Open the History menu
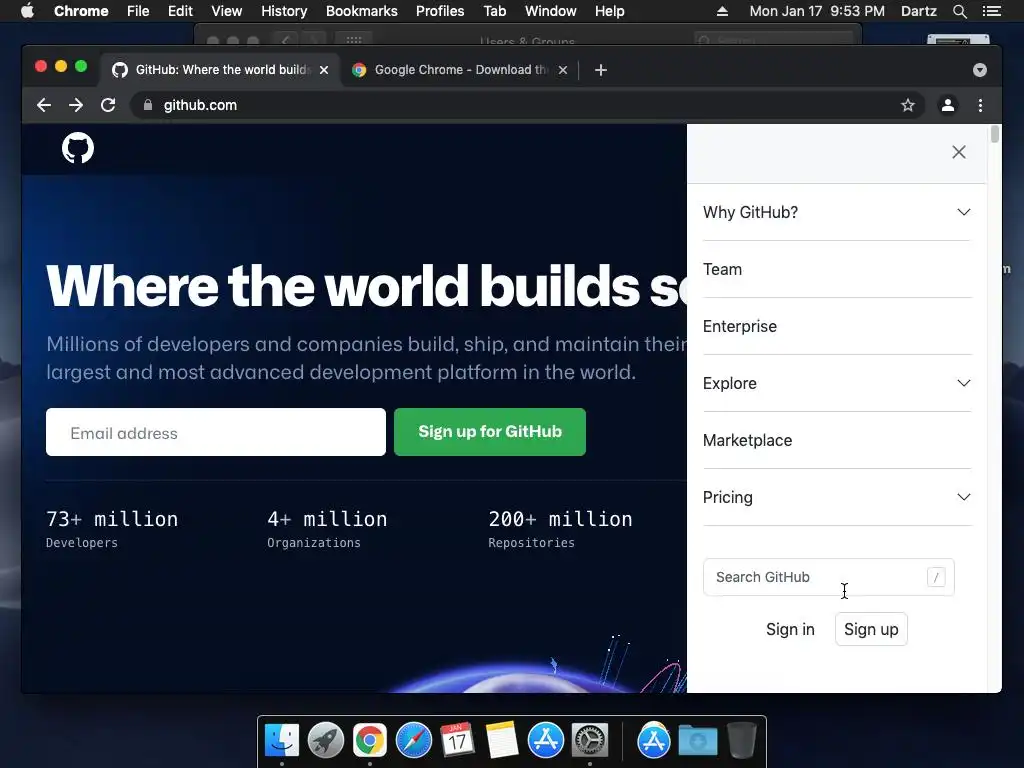This screenshot has height=768, width=1024. click(x=284, y=11)
